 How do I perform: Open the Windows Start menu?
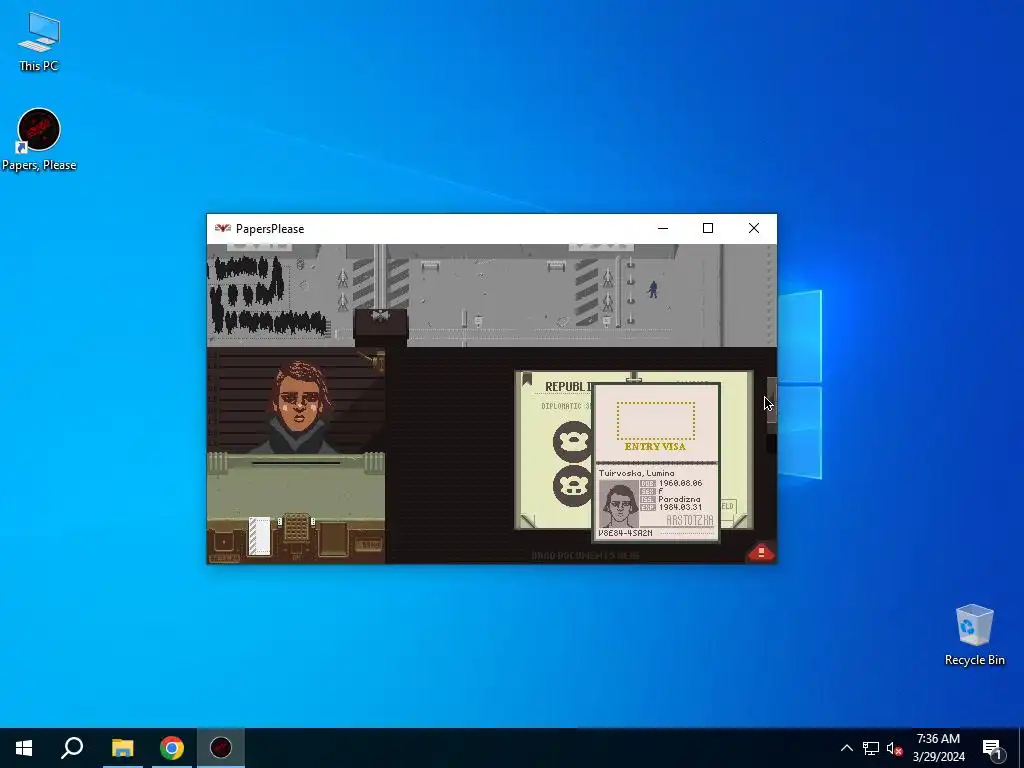[x=24, y=748]
